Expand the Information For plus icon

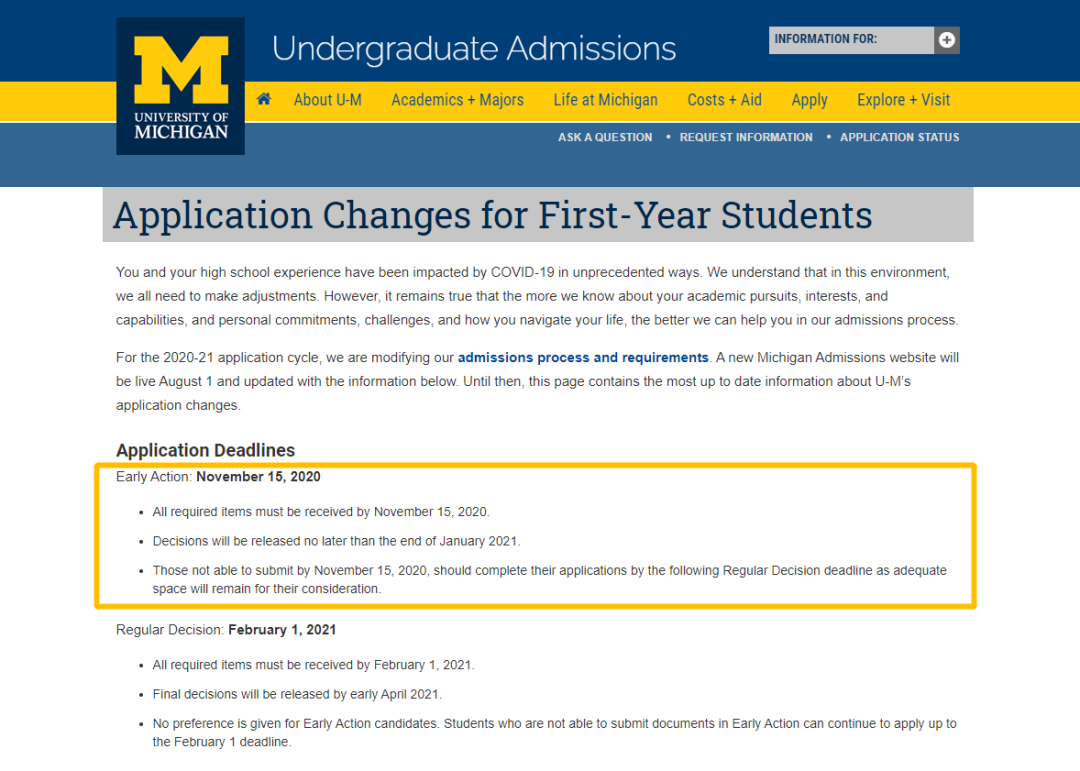(x=947, y=40)
